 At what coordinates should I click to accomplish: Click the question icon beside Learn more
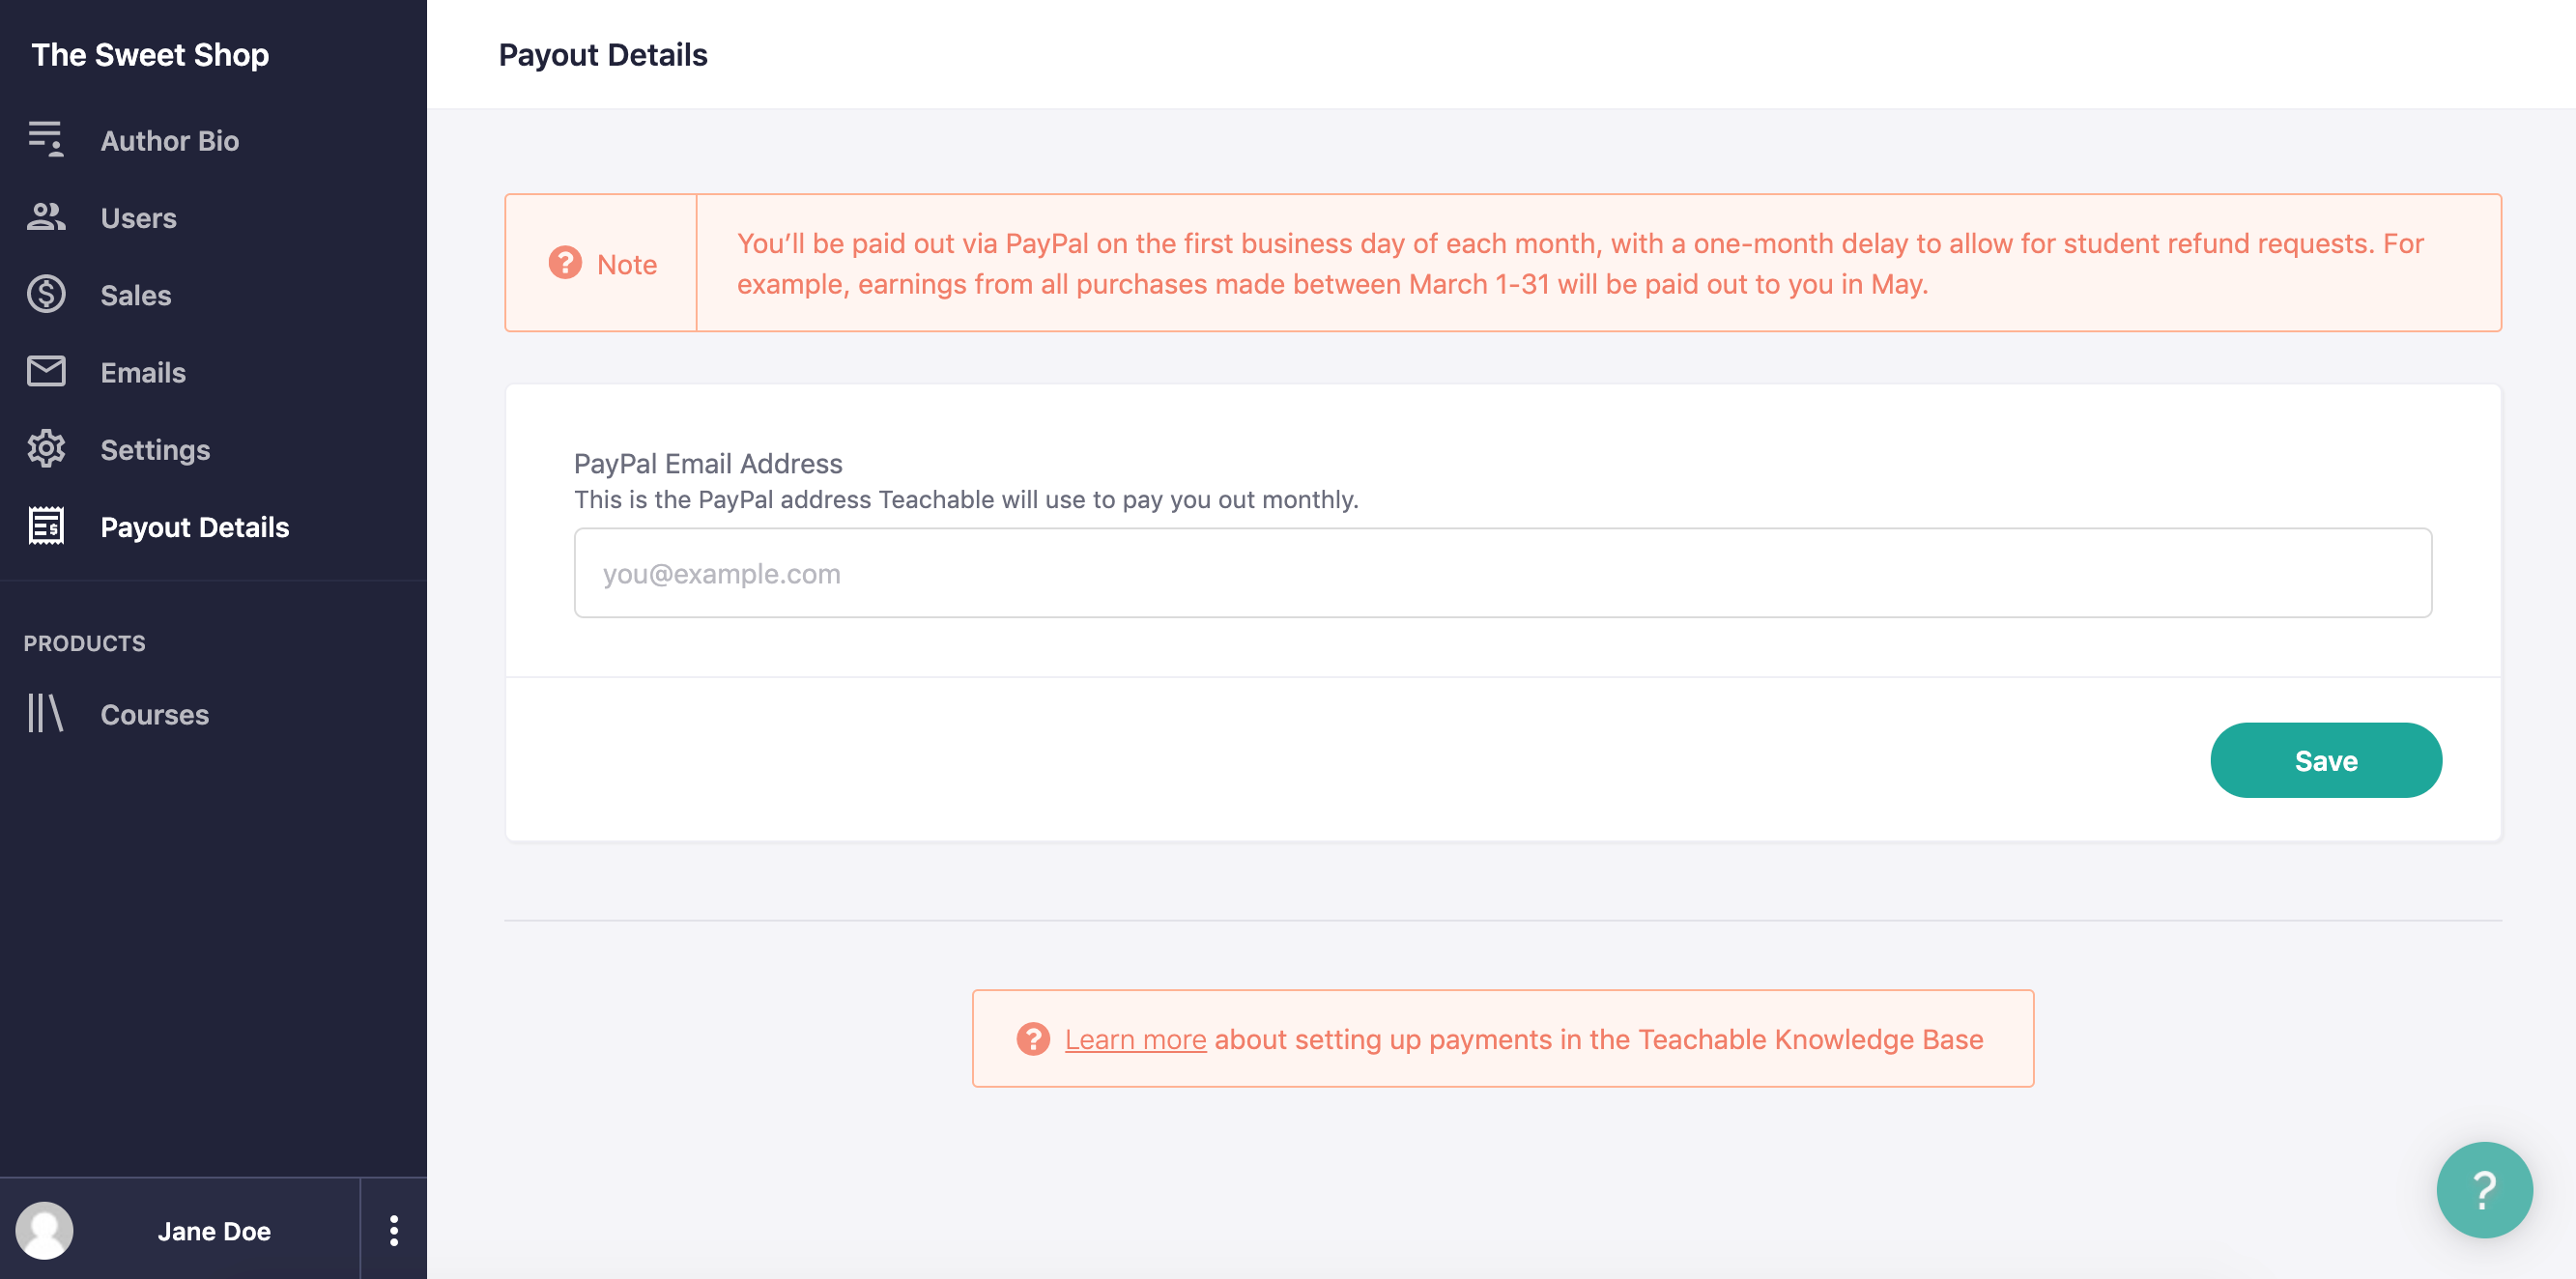point(1033,1039)
